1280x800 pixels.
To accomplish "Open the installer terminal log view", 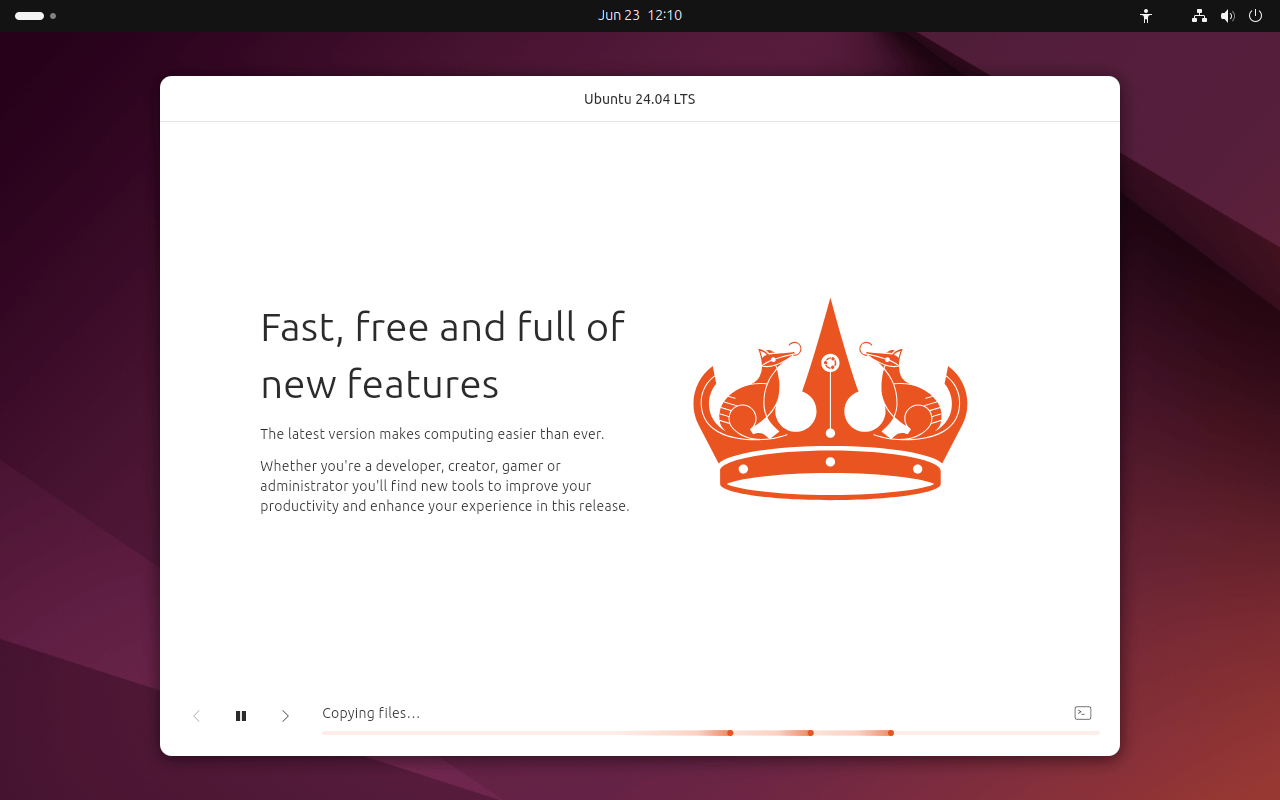I will tap(1082, 713).
